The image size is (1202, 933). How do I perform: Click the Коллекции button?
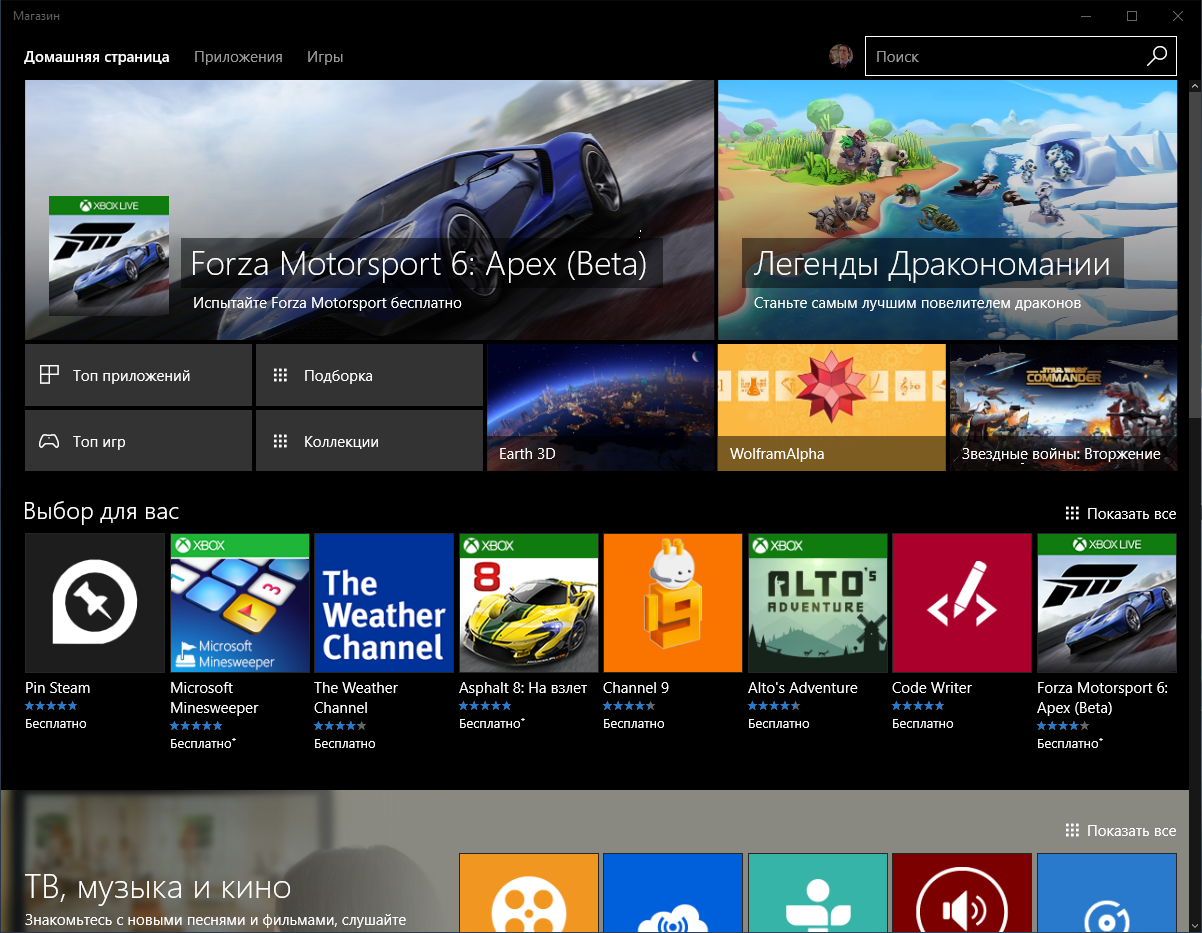[x=369, y=441]
